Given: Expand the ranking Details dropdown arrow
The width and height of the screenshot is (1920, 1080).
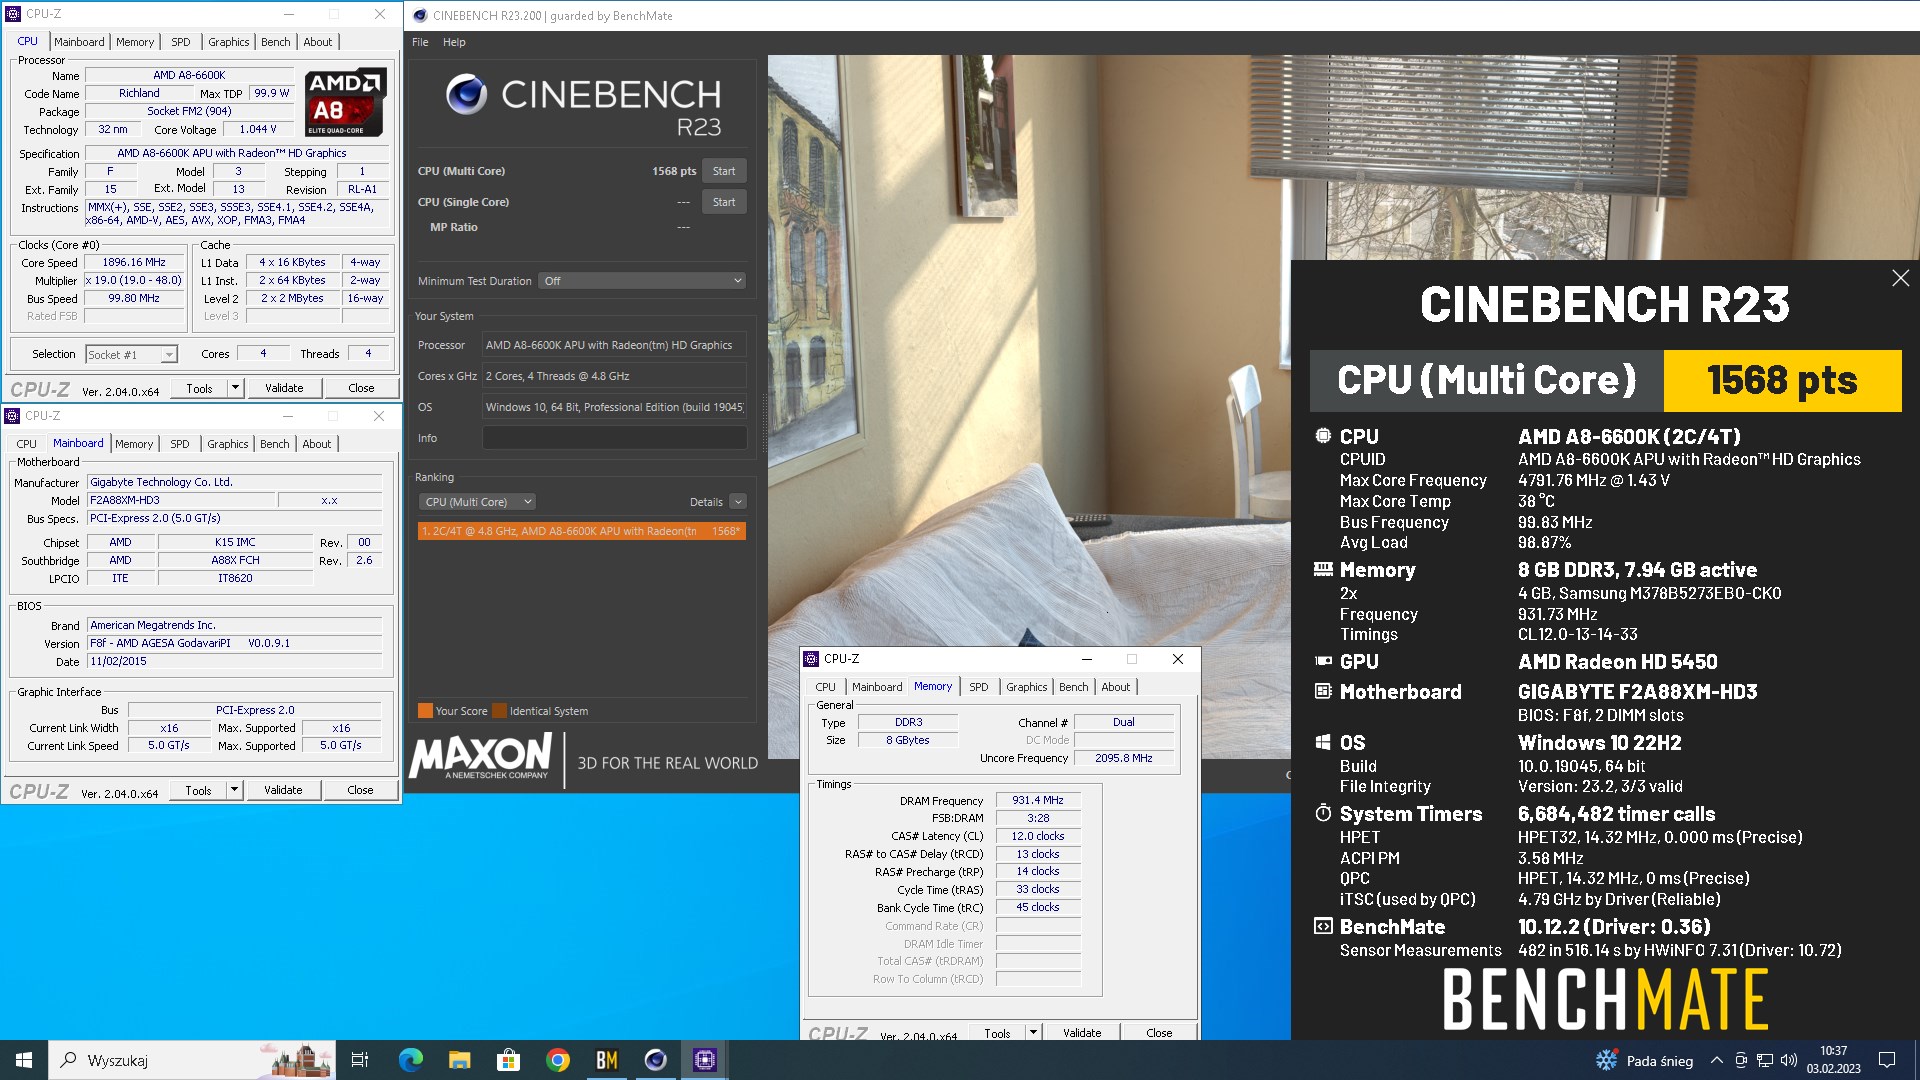Looking at the screenshot, I should coord(738,502).
